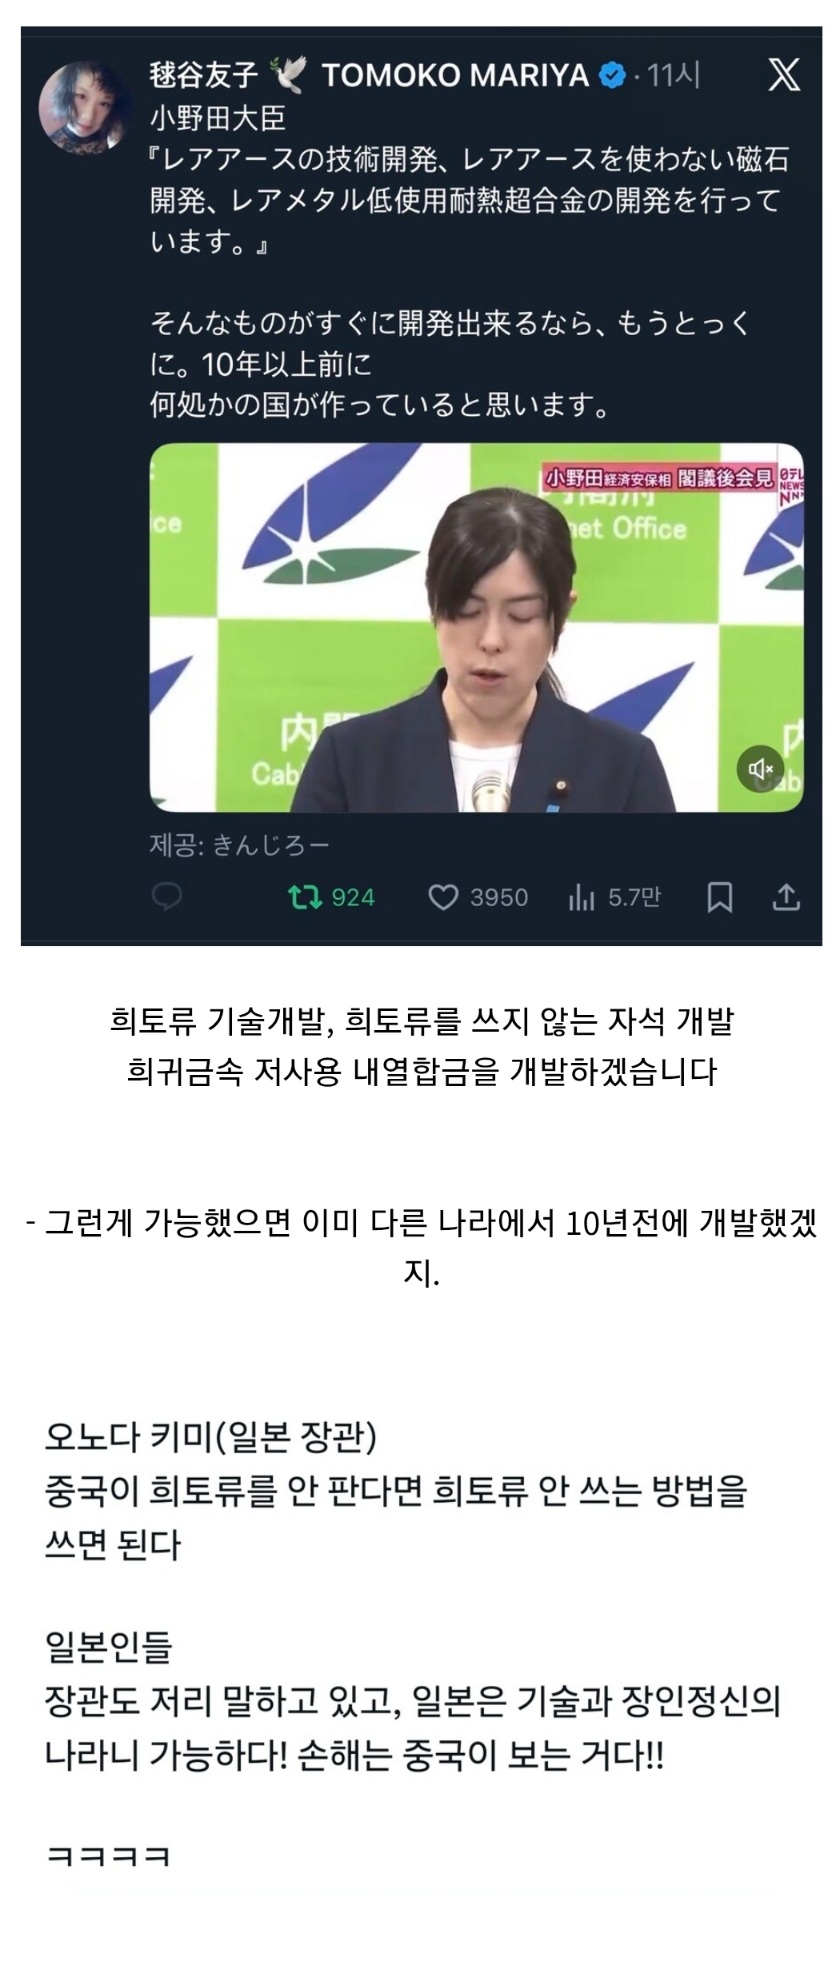Click the 5.7만 views count

634,897
